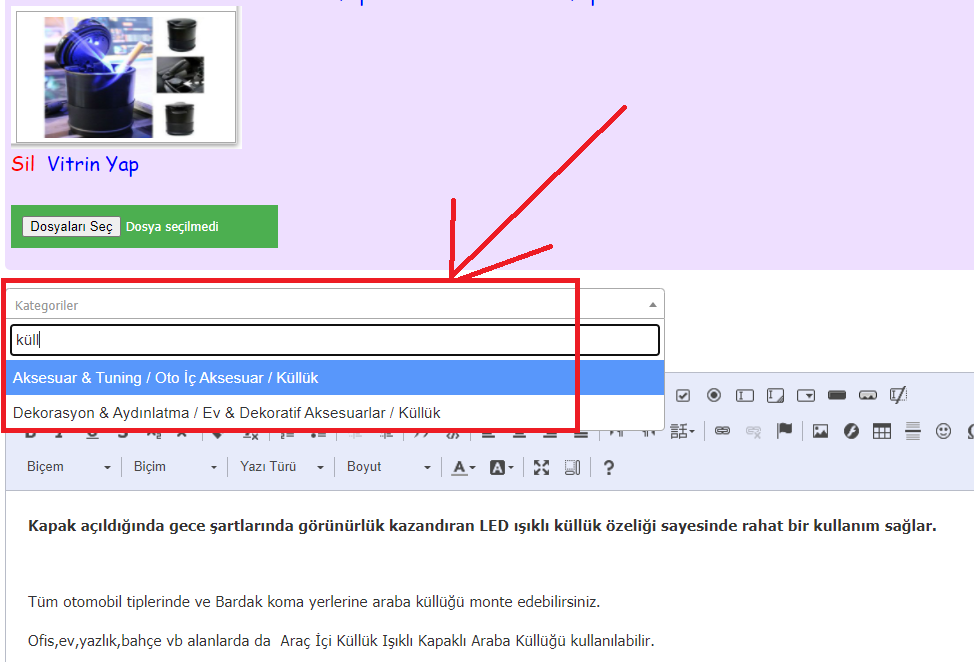Open the Yazı Türü font dropdown

click(x=281, y=466)
